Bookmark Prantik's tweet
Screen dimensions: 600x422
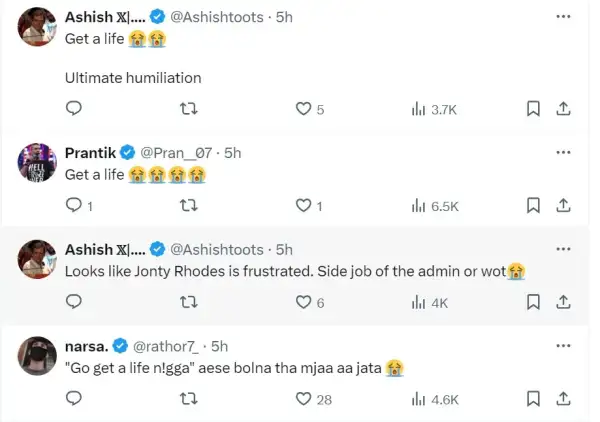[x=534, y=206]
